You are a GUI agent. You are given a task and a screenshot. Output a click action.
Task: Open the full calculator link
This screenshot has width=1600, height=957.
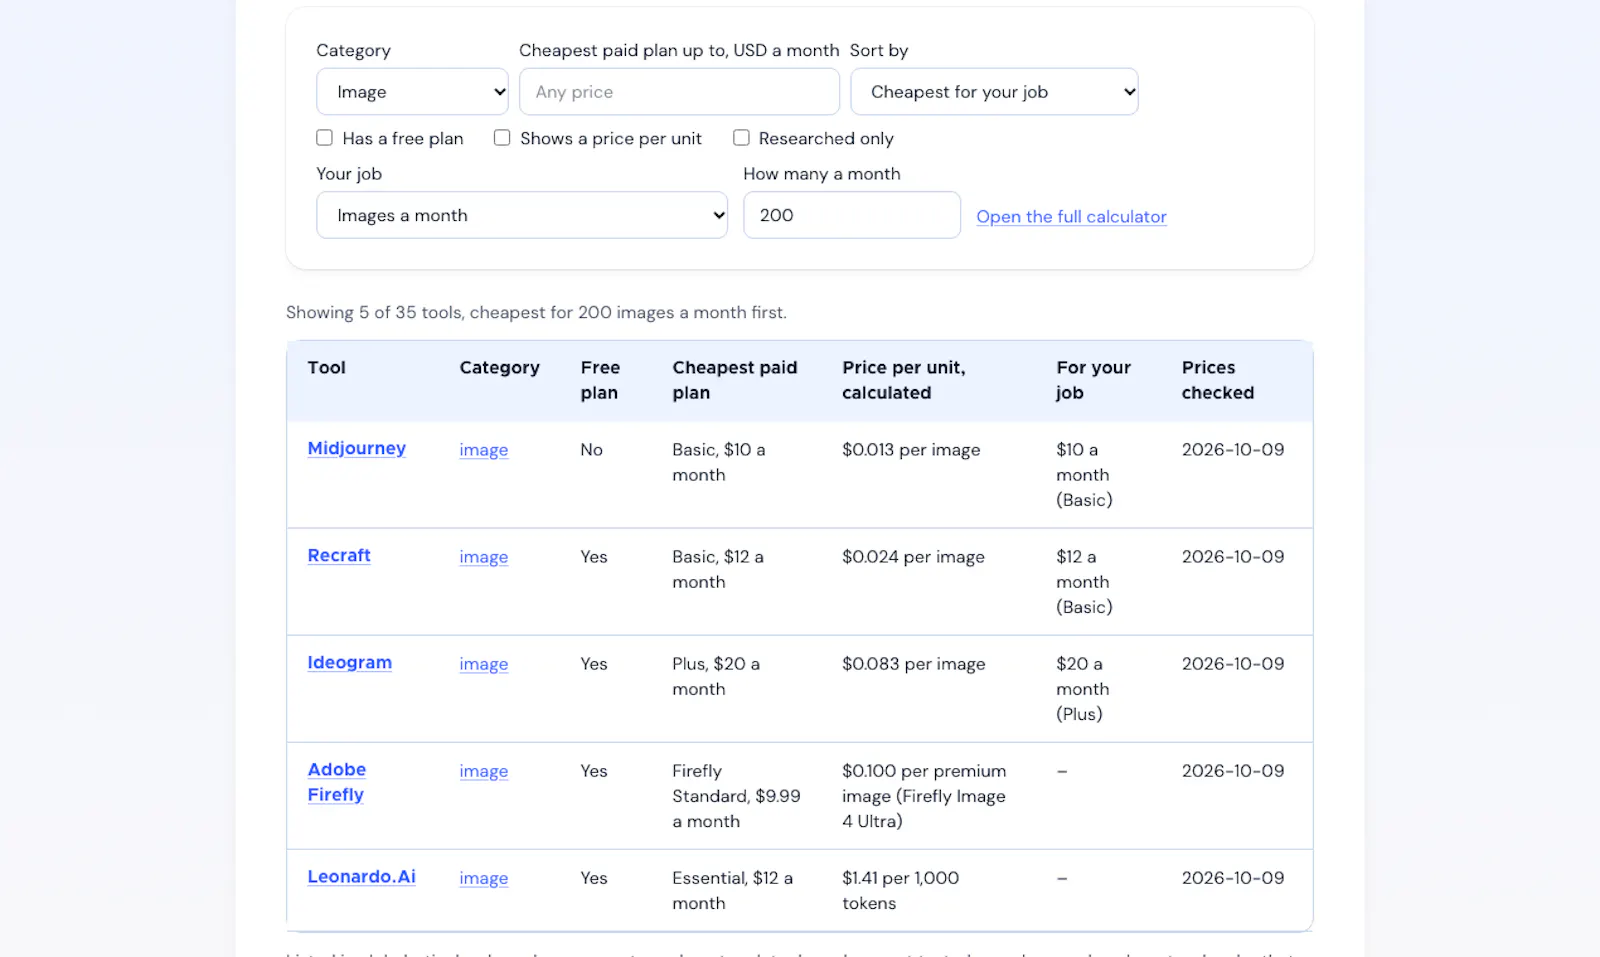[x=1071, y=216]
